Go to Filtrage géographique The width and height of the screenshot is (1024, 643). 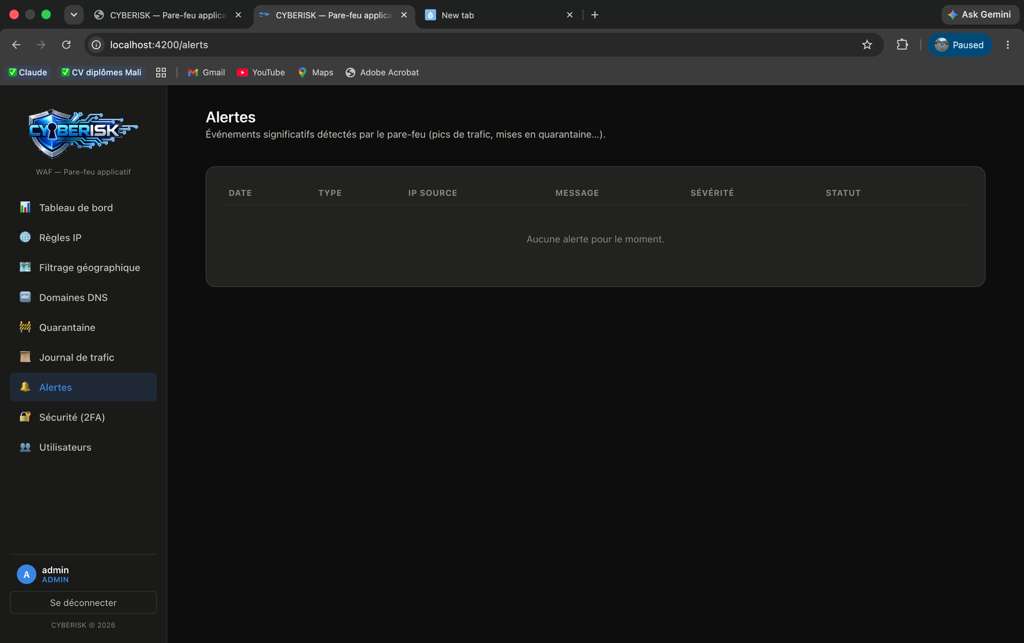tap(83, 268)
